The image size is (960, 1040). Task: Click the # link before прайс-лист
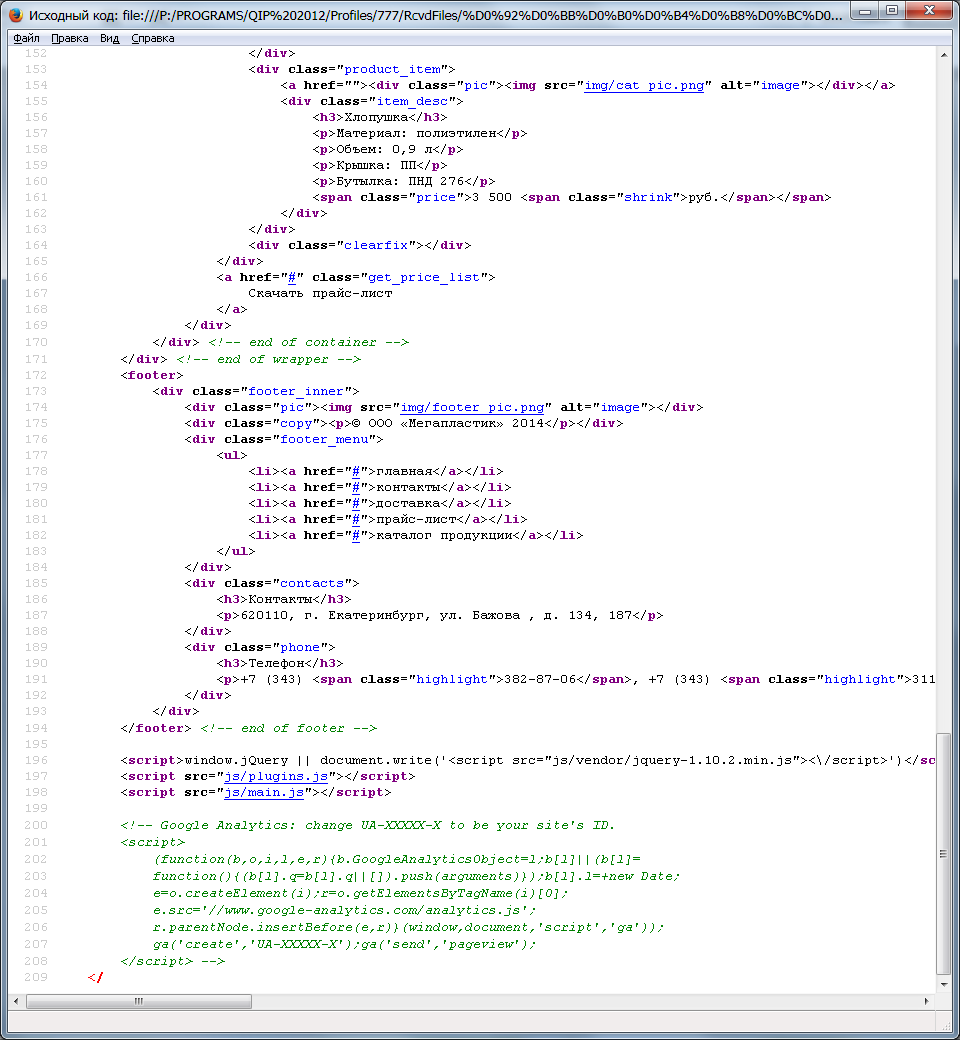(356, 519)
